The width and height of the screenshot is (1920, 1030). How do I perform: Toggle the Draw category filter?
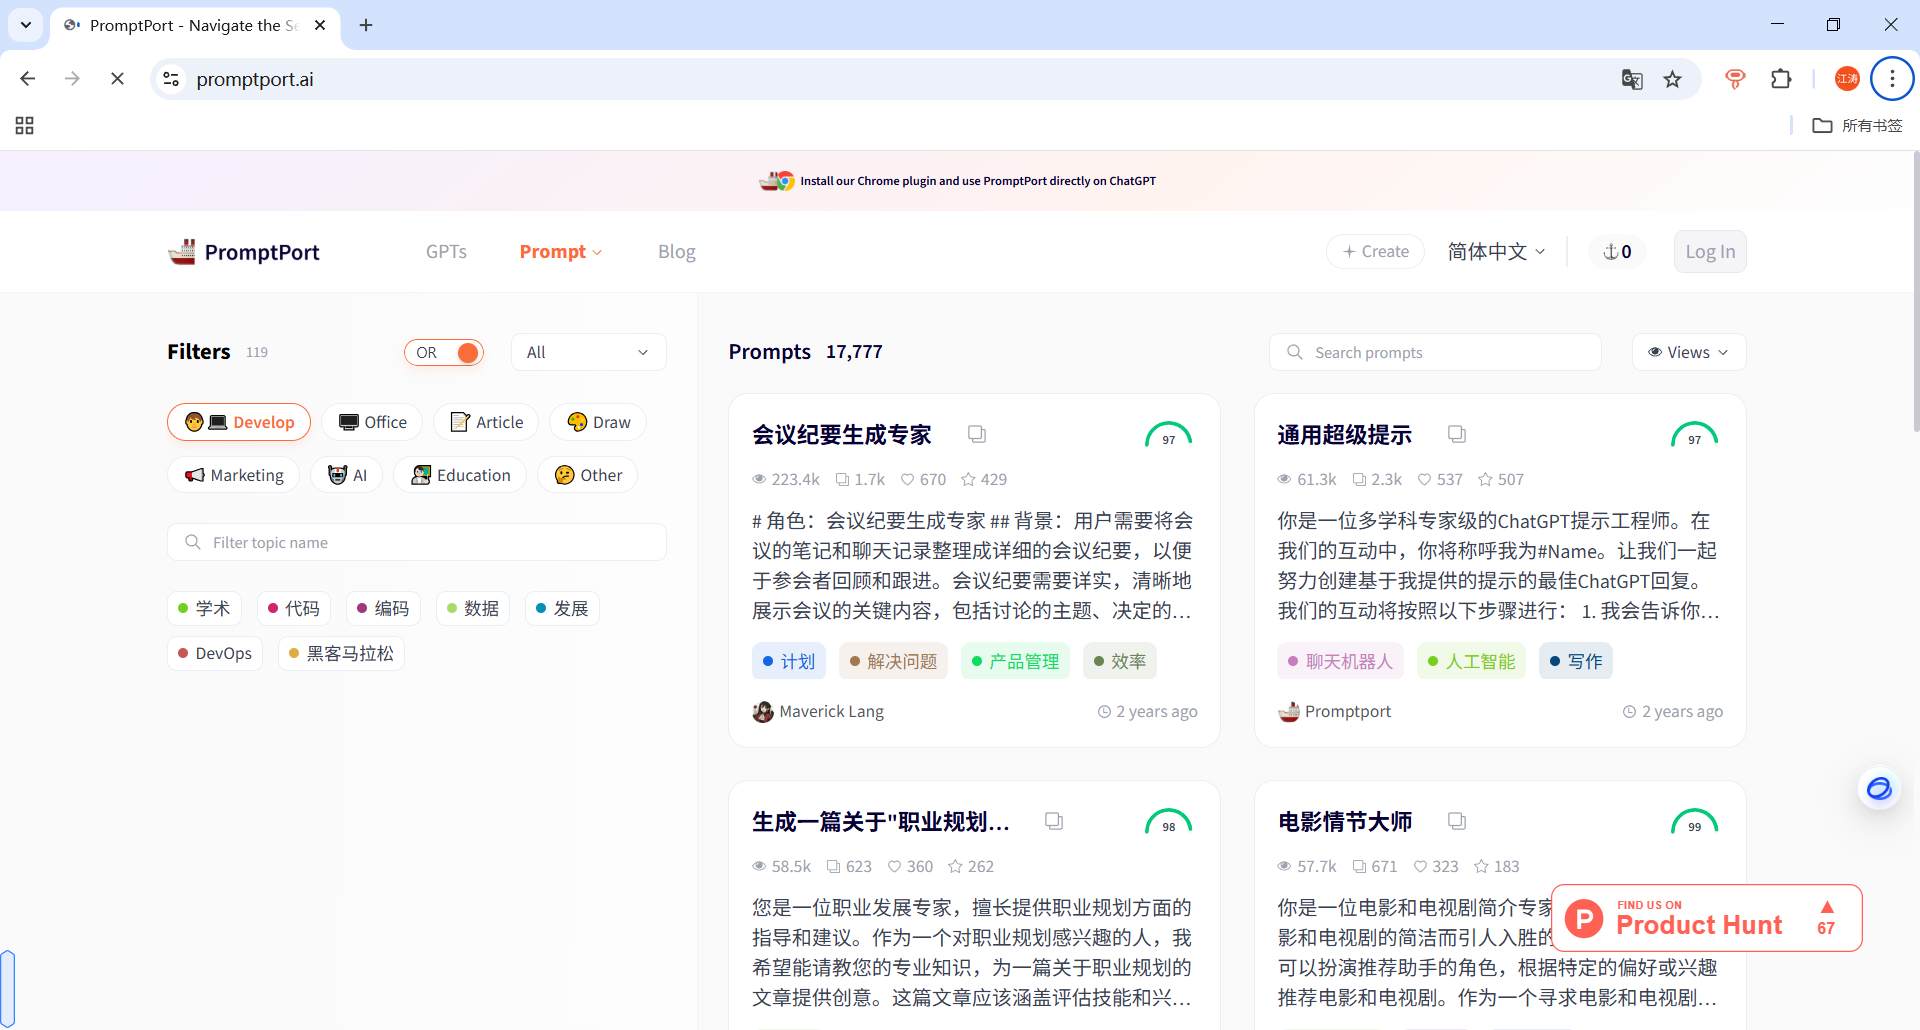point(598,422)
